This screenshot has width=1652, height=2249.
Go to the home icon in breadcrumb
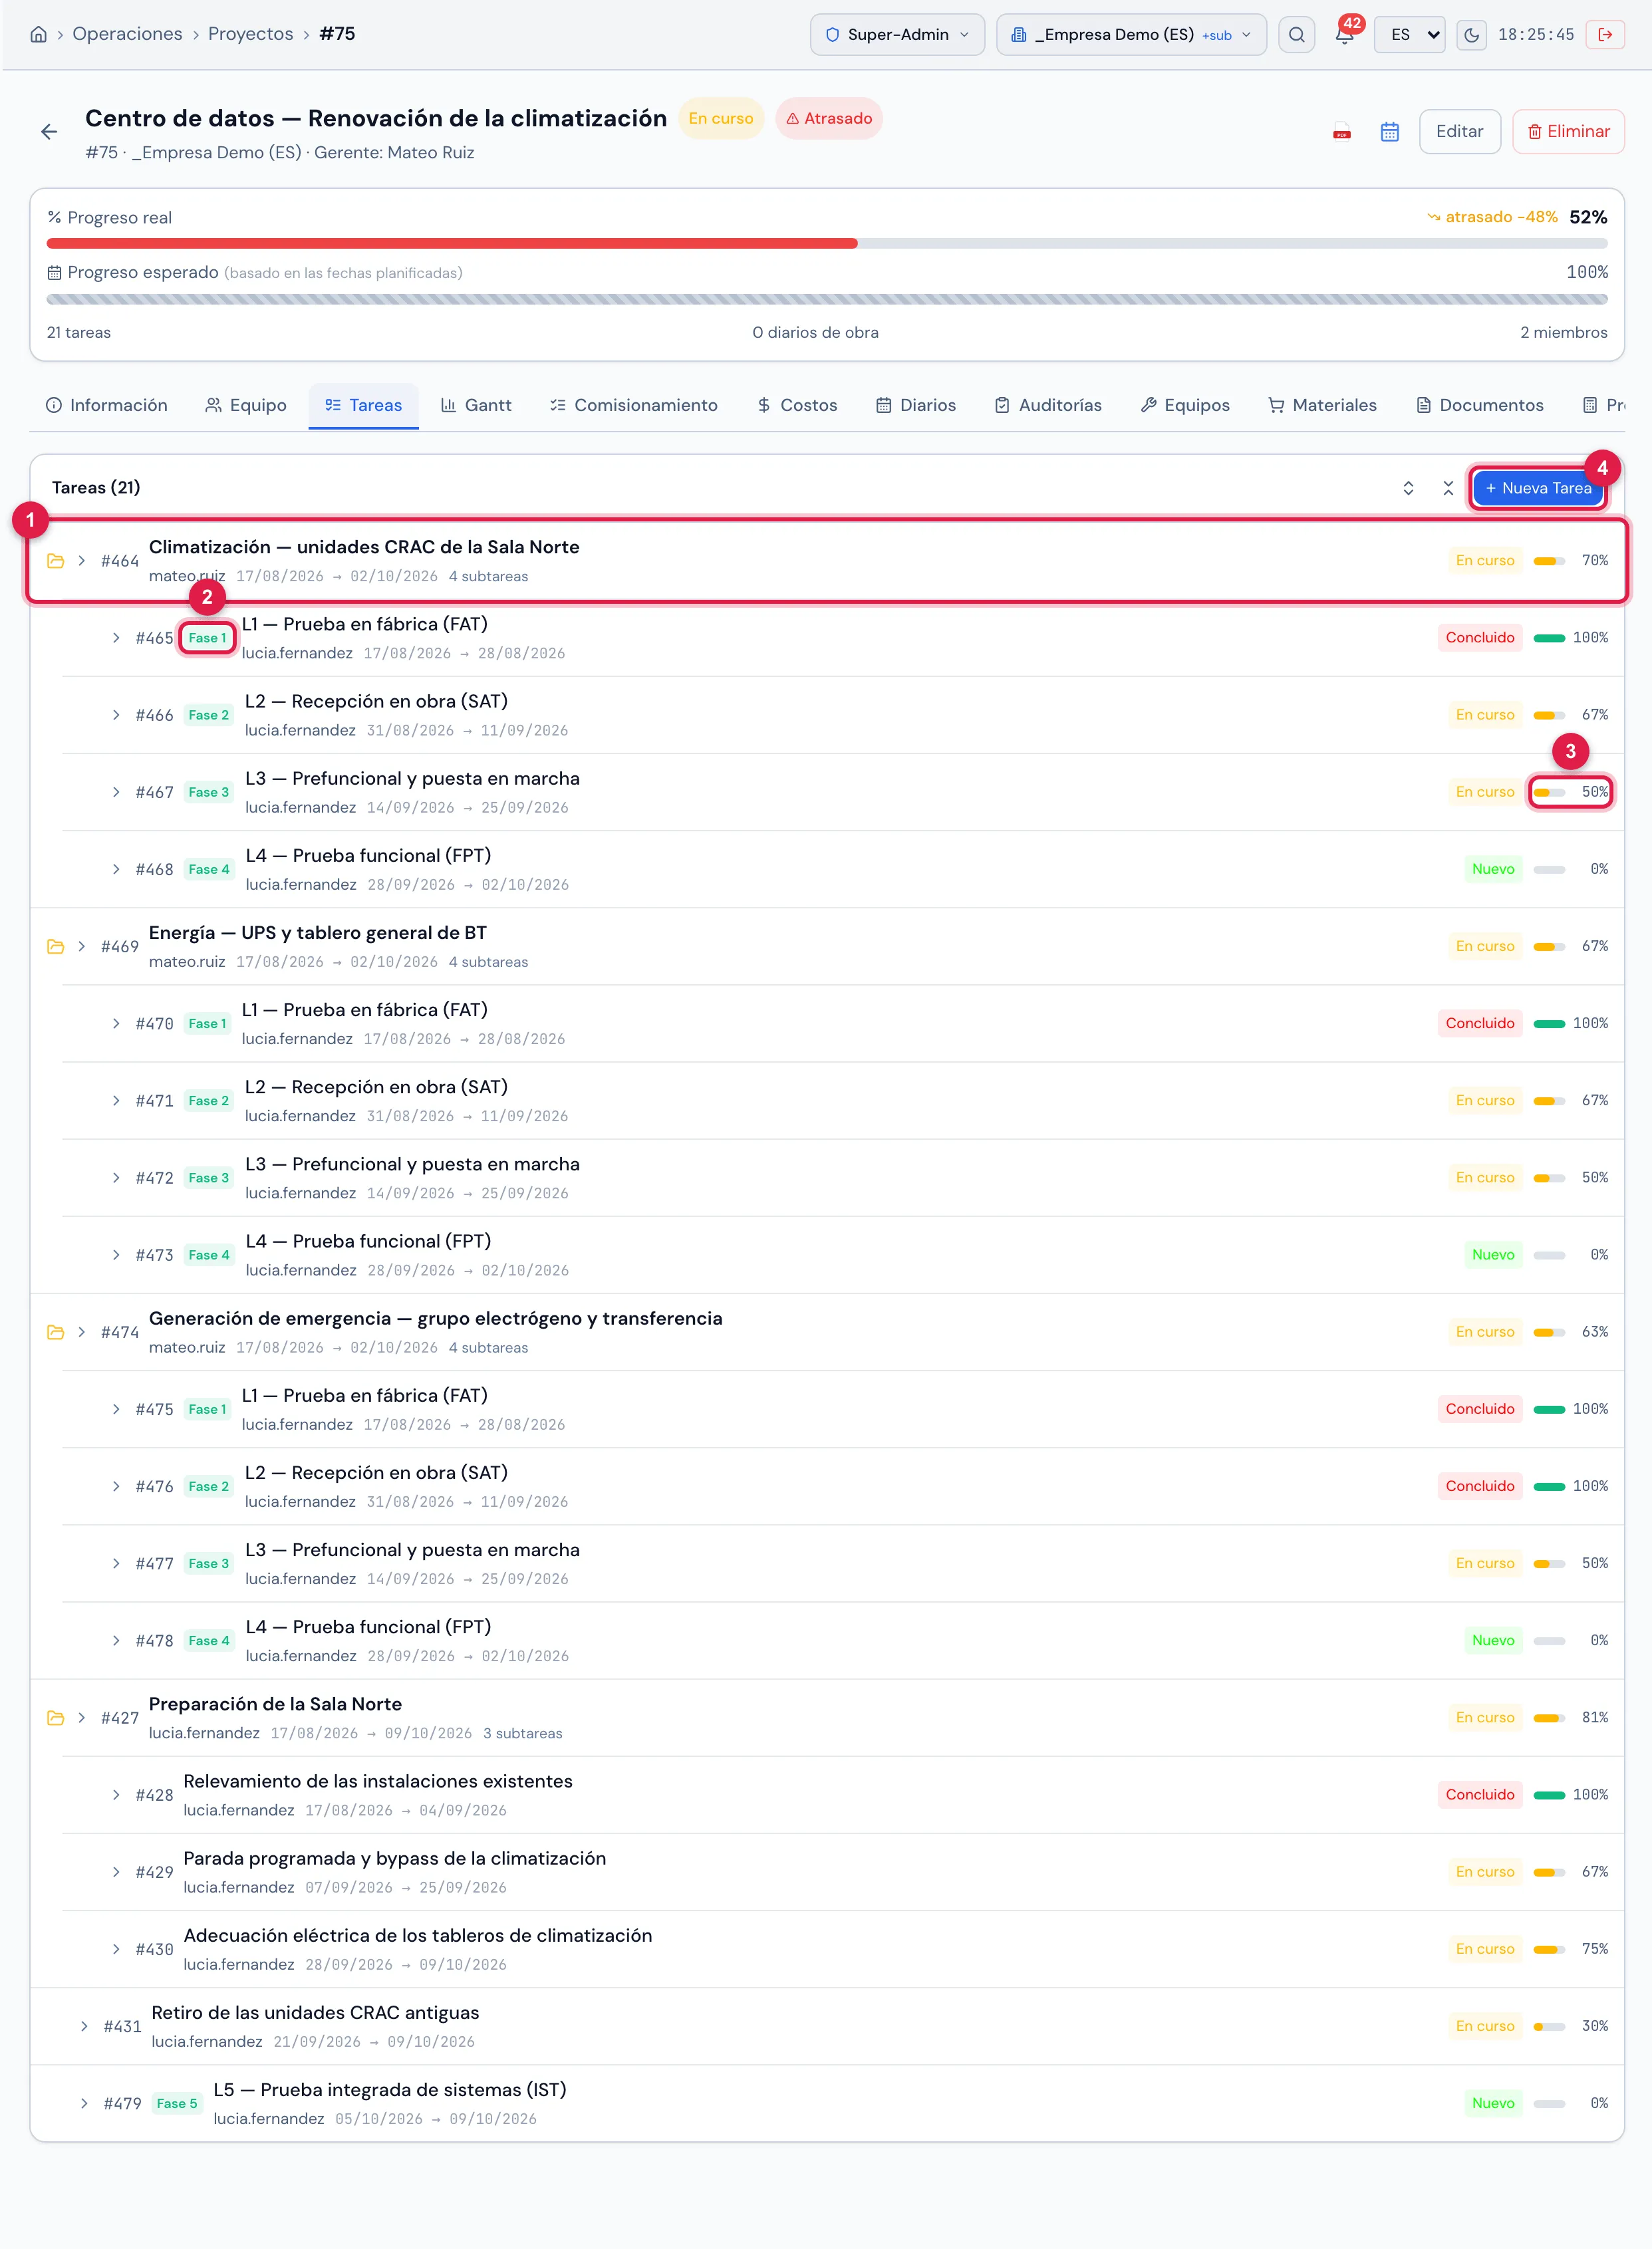pos(38,34)
